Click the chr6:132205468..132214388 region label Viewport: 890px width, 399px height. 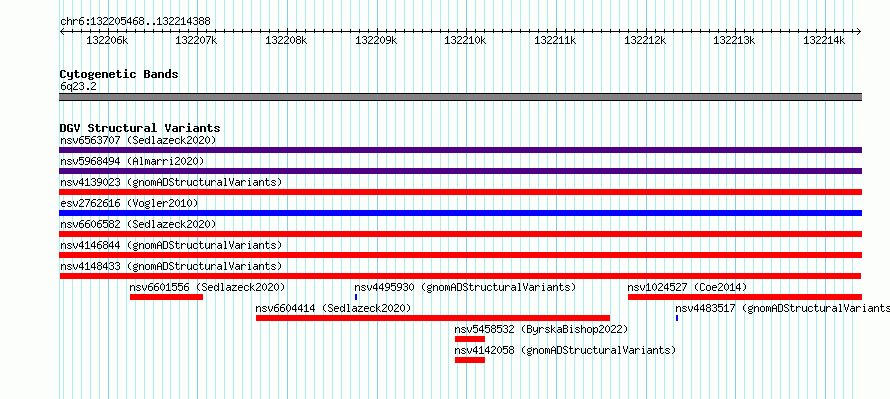click(x=135, y=21)
